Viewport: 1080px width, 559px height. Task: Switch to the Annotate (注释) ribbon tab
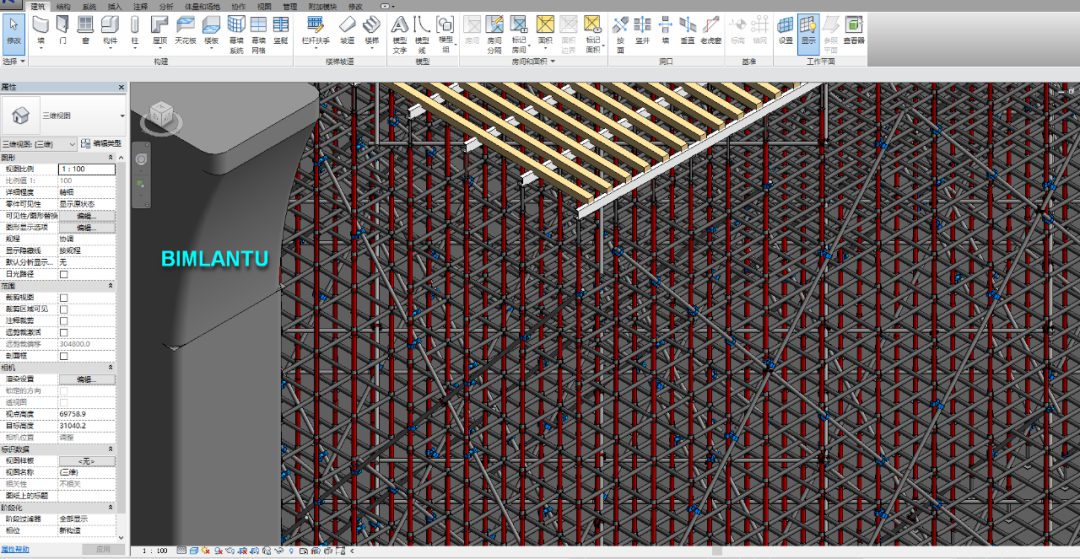[x=140, y=6]
